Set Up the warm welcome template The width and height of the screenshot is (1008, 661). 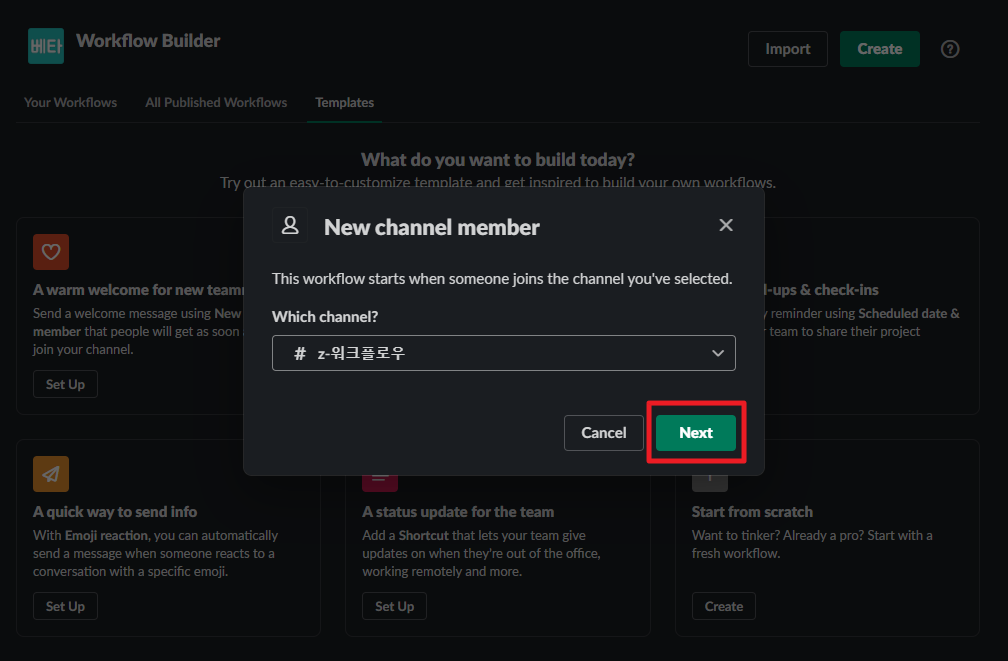[x=65, y=384]
